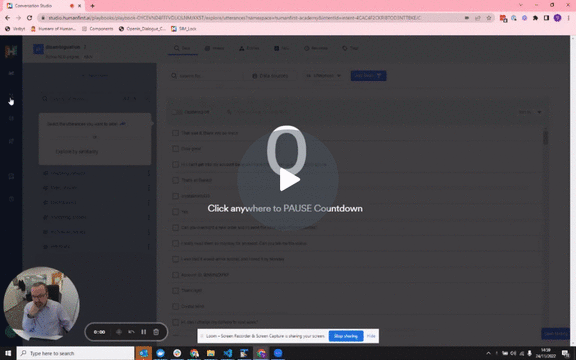Expand the Sort by dropdown
The width and height of the screenshot is (576, 360).
click(530, 112)
